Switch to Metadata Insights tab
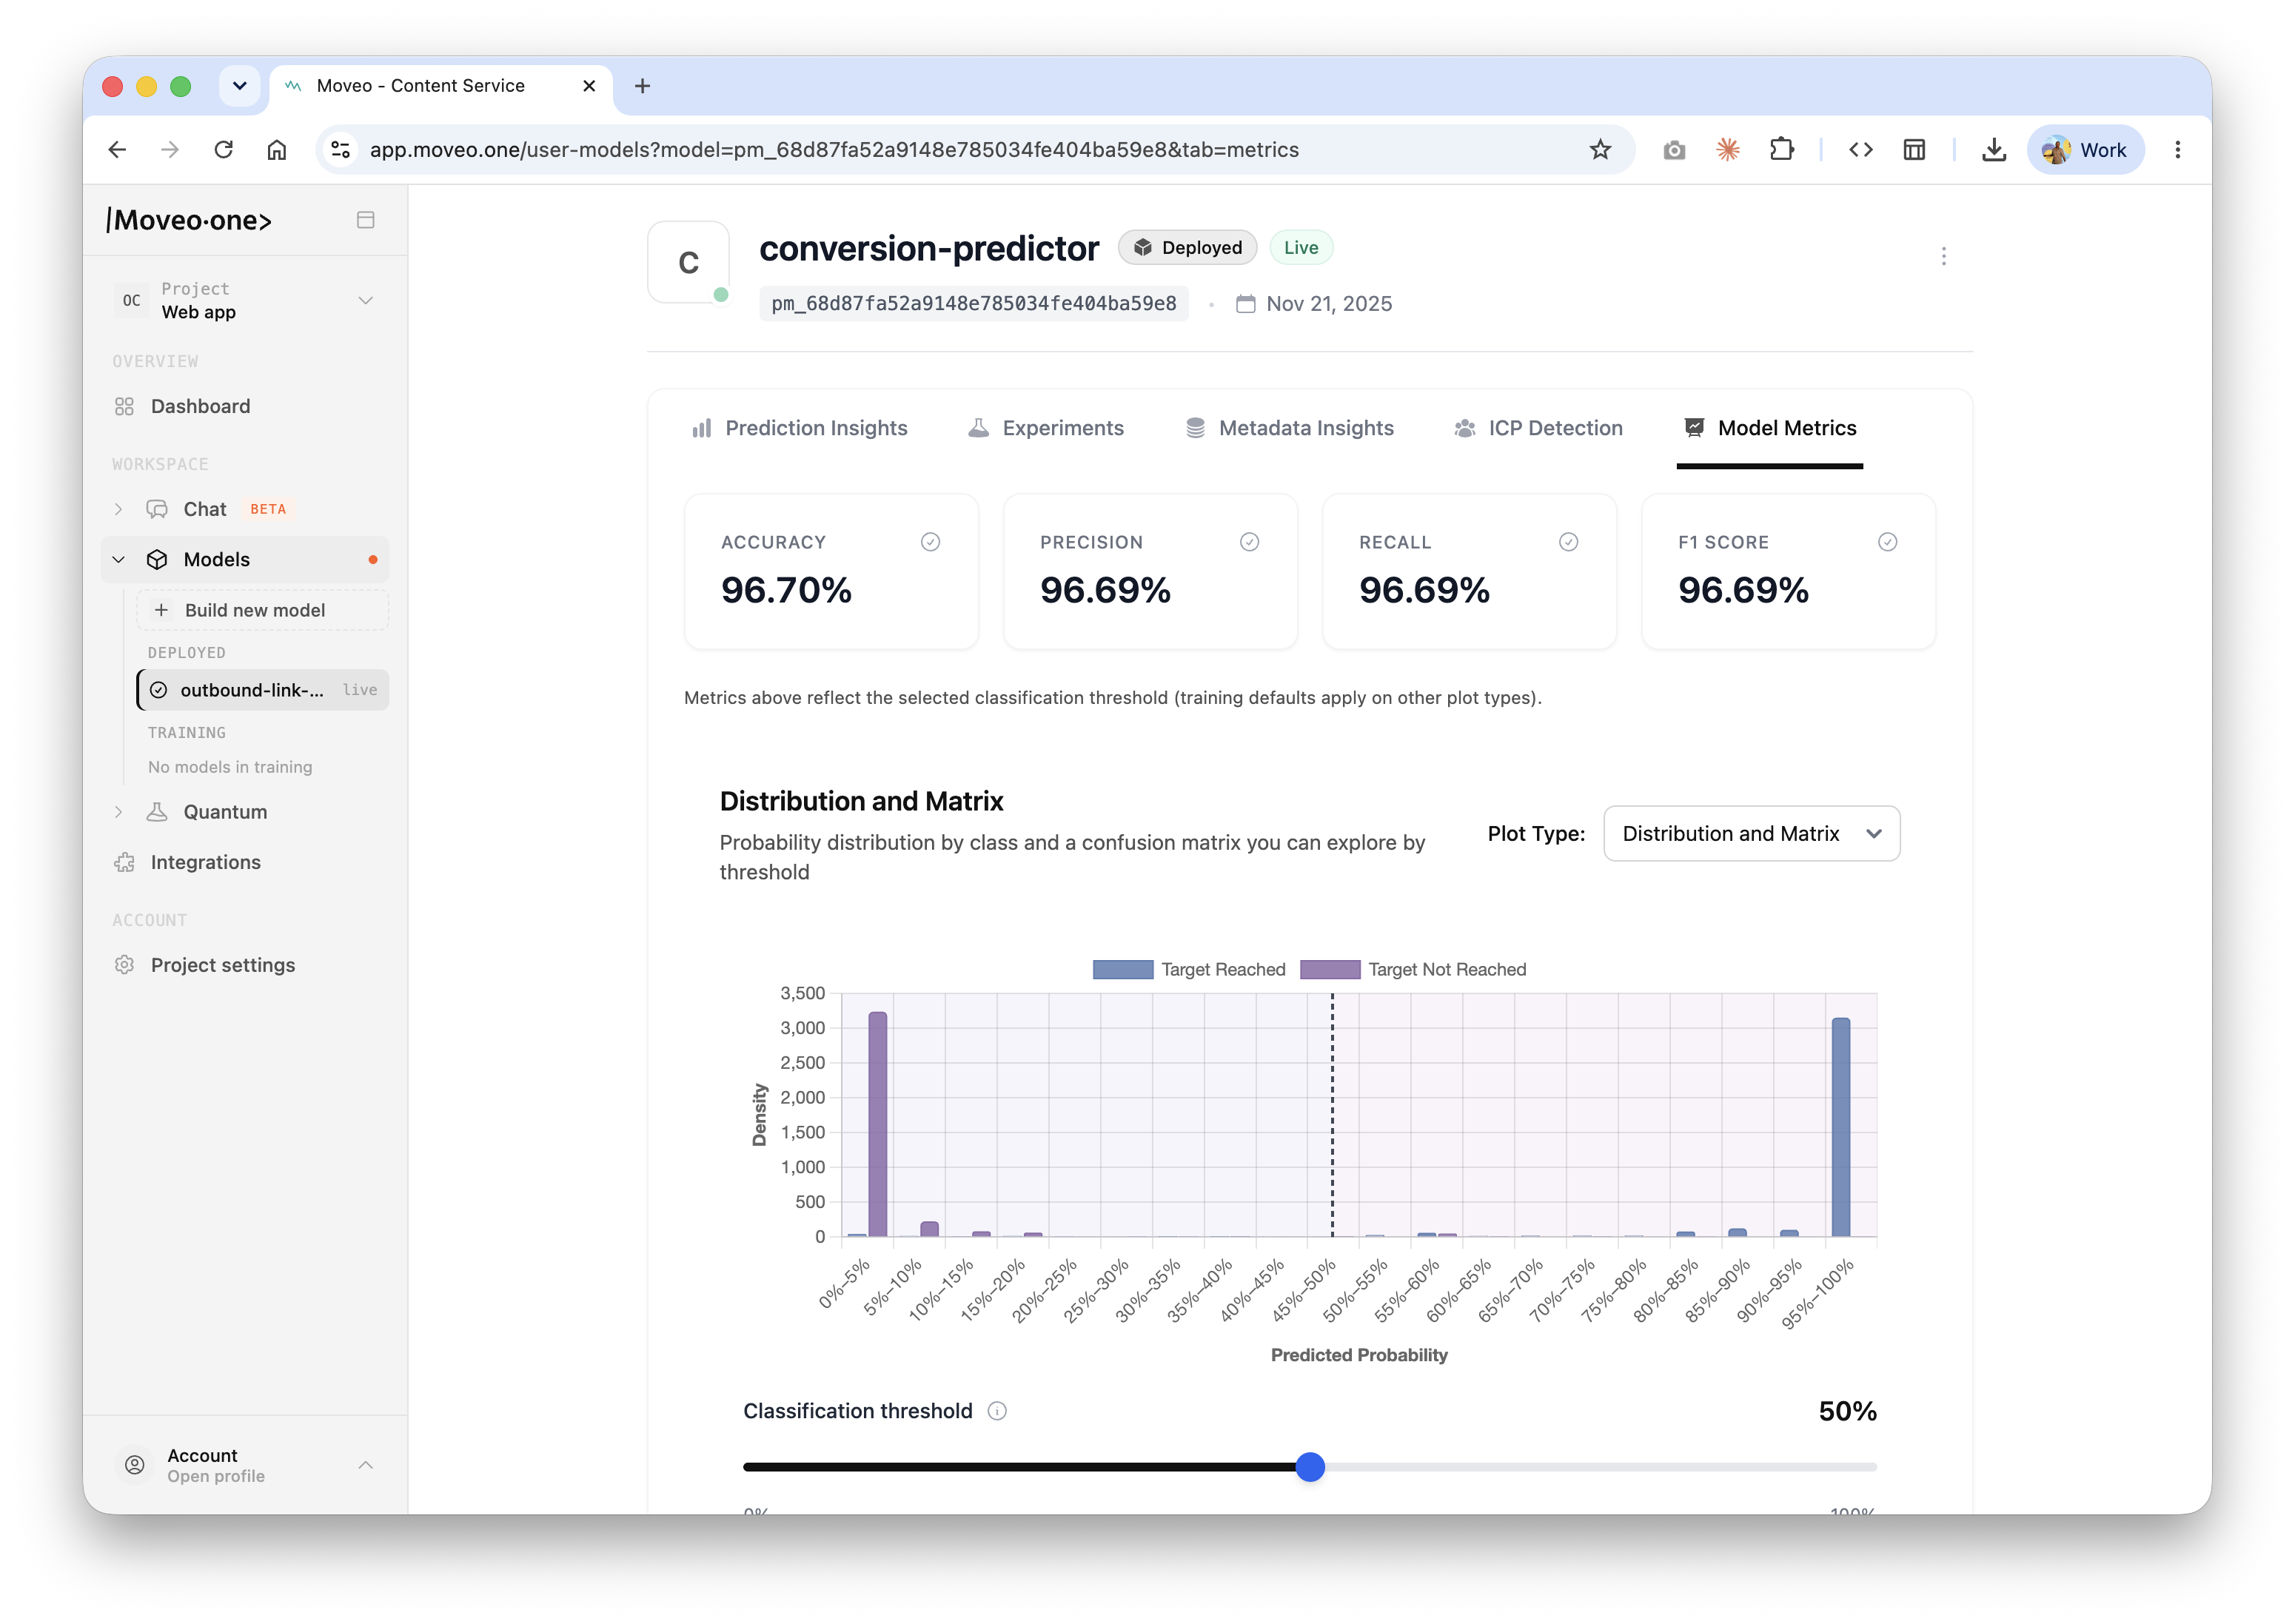The image size is (2295, 1624). tap(1289, 428)
